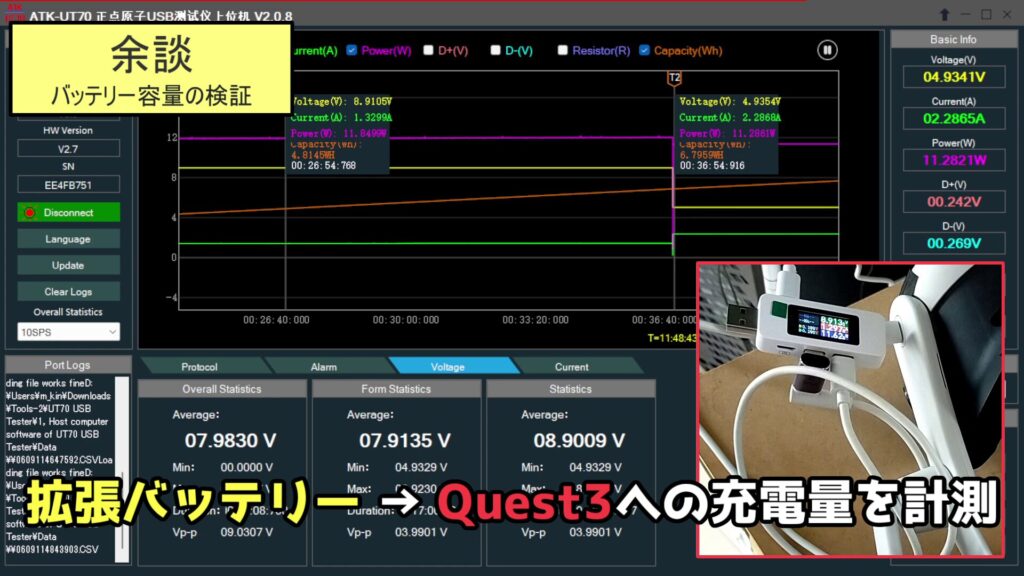Switch to the Protocol tab

click(x=199, y=366)
